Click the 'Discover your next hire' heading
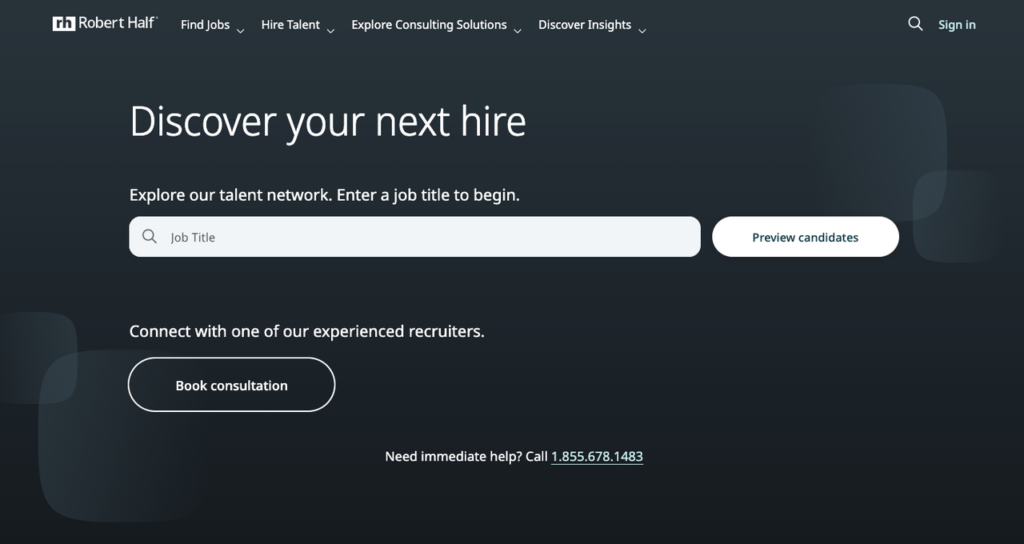The width and height of the screenshot is (1024, 544). pyautogui.click(x=328, y=121)
